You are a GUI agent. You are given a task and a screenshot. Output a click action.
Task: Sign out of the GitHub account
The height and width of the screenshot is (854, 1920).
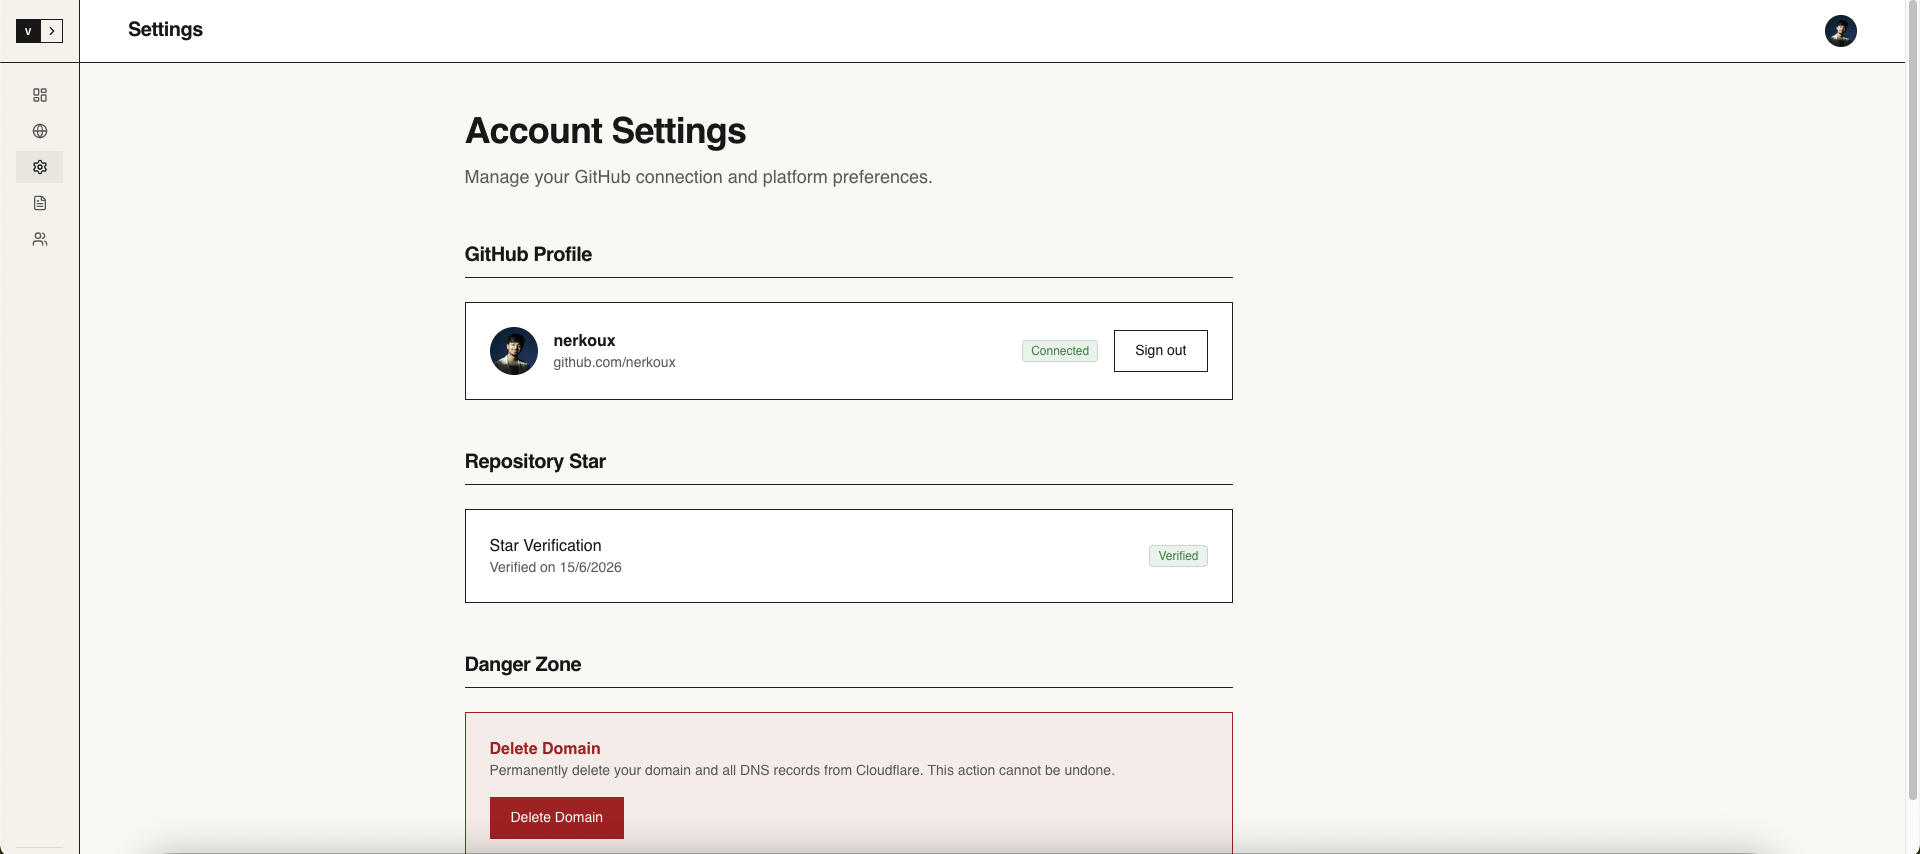tap(1160, 351)
